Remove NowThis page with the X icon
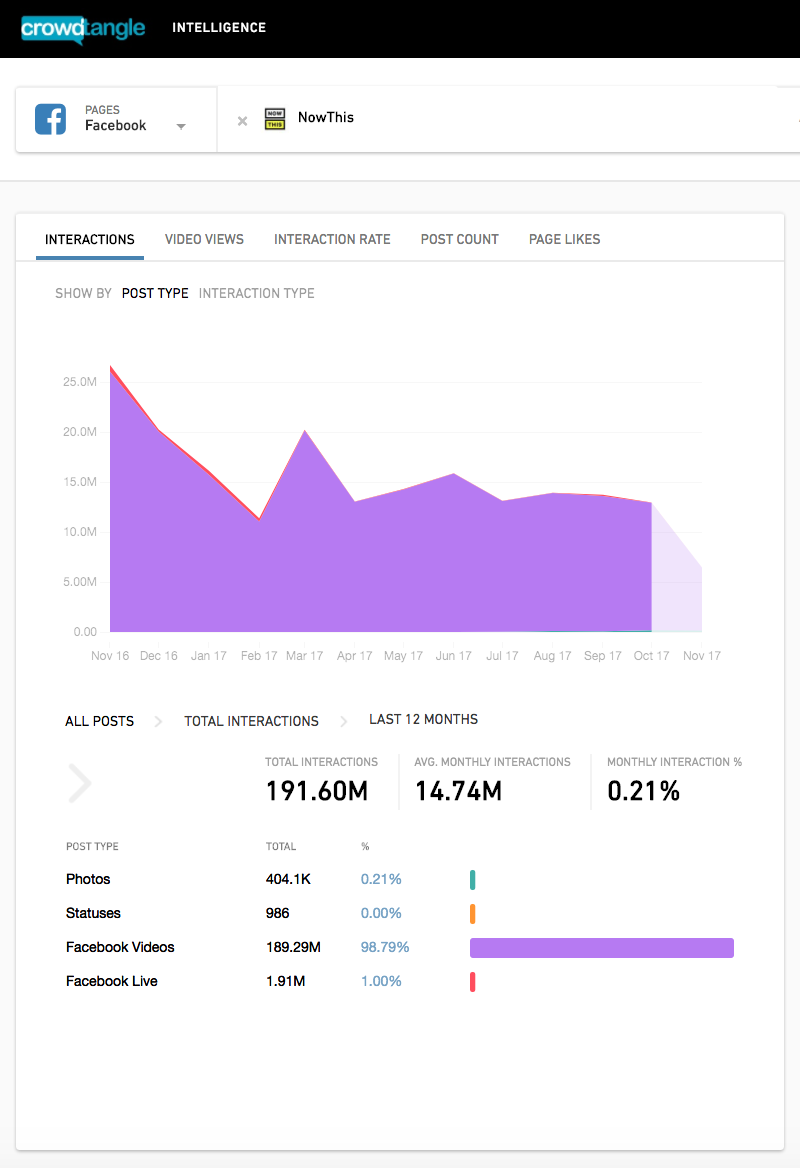The image size is (800, 1168). [242, 121]
